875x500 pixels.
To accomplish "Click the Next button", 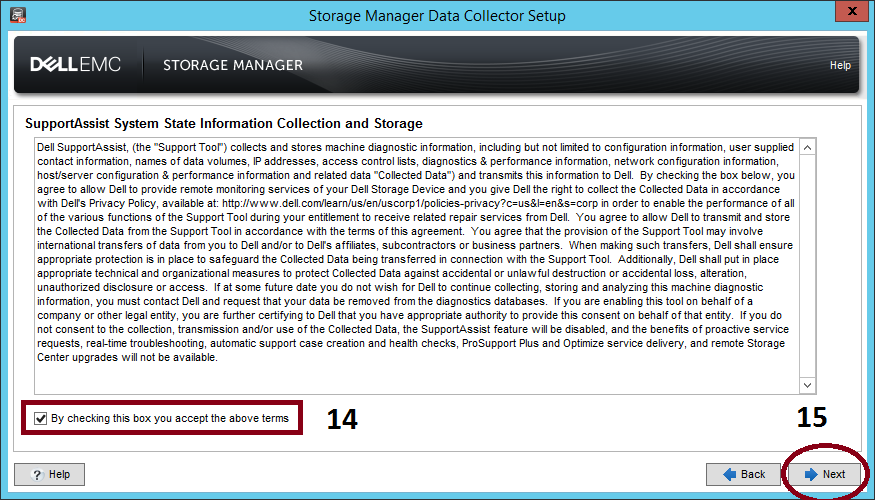I will tap(824, 474).
